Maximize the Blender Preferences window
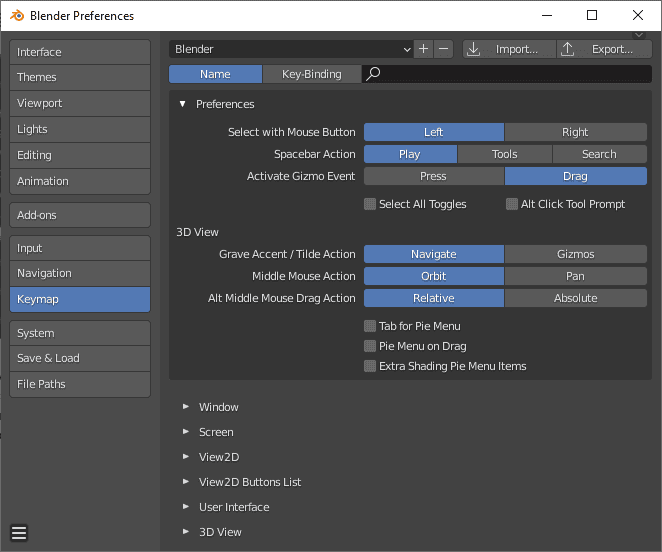The image size is (662, 552). (x=592, y=16)
